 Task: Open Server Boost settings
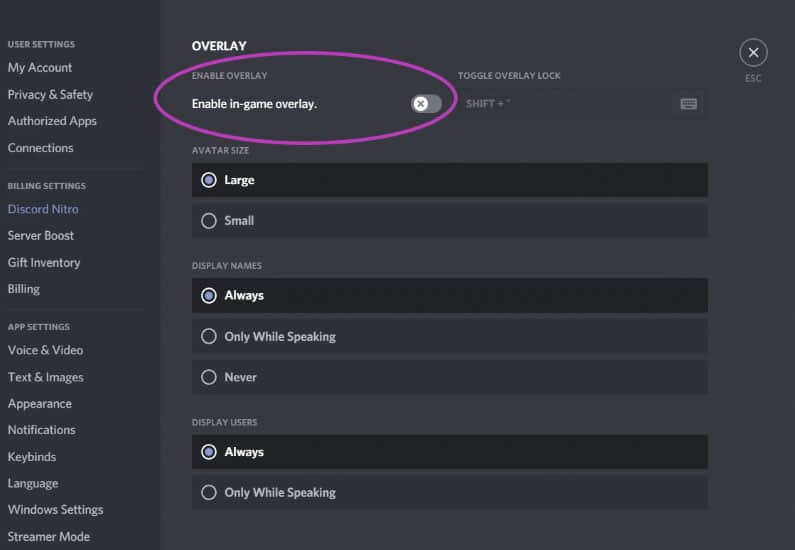[x=41, y=236]
